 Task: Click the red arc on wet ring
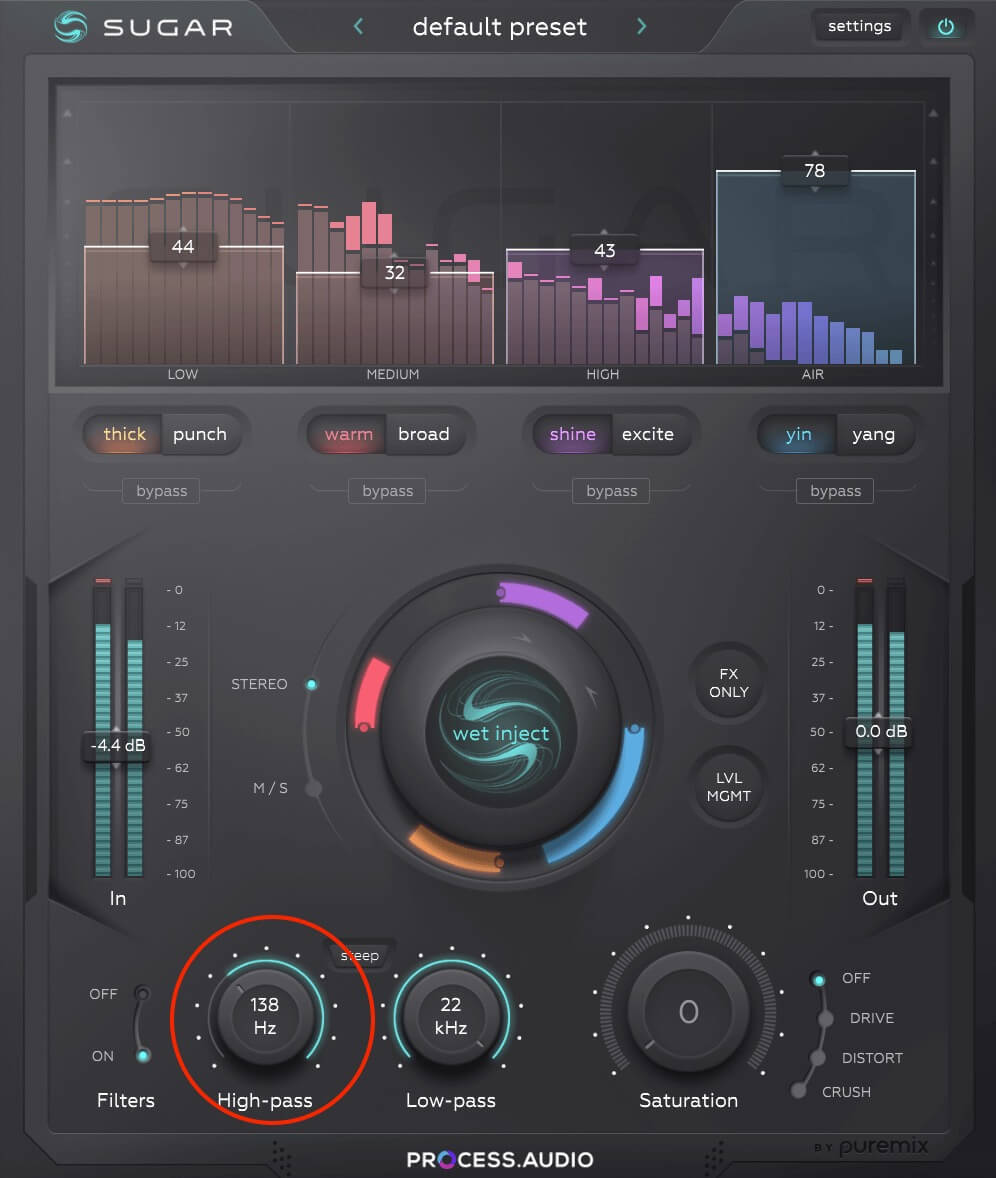[370, 695]
